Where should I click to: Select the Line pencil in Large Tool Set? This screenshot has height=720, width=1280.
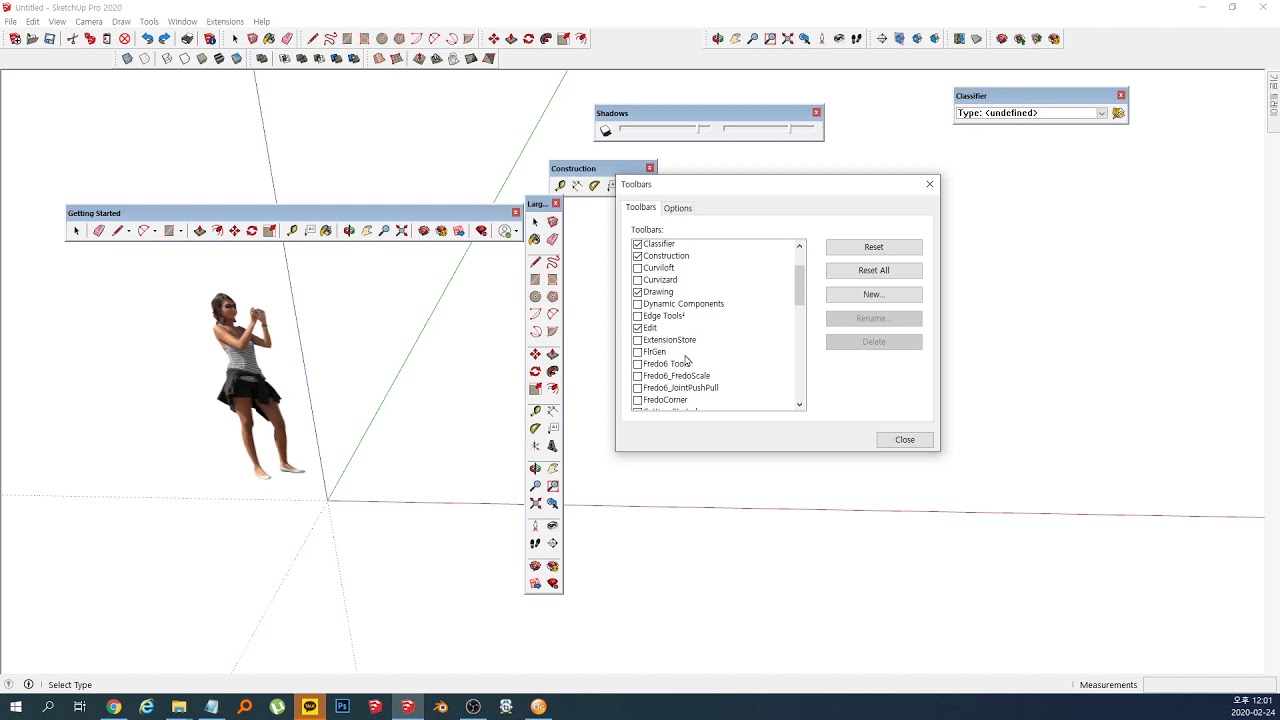pos(535,262)
